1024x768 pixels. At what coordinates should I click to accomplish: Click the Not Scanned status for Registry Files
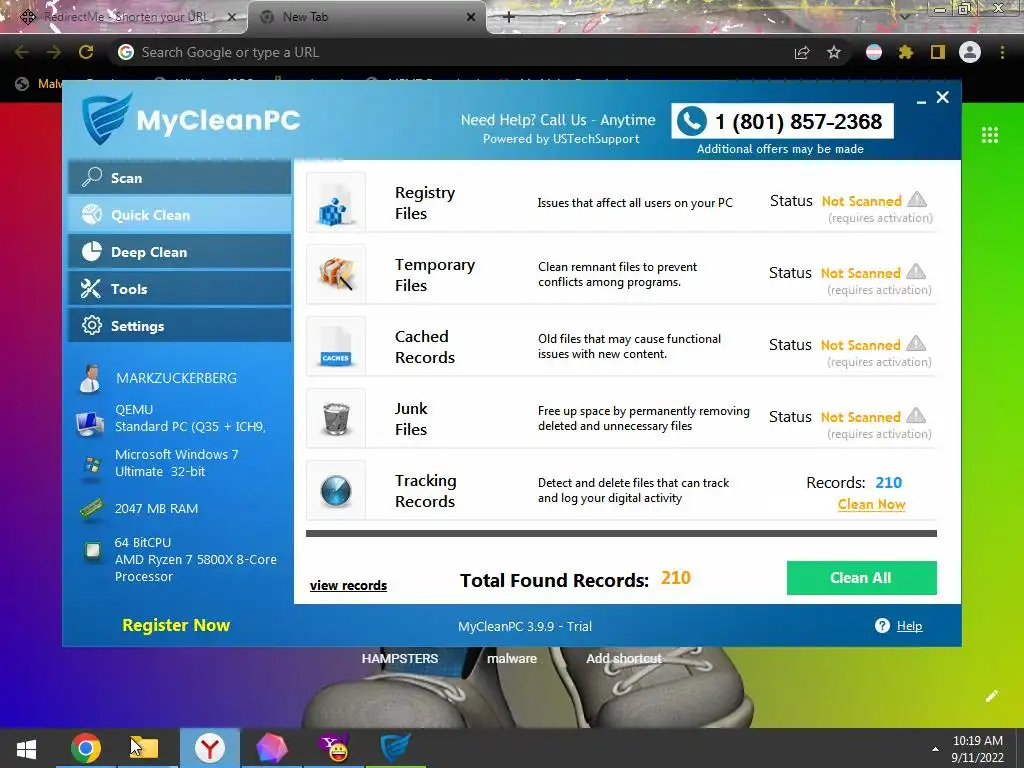coord(861,201)
